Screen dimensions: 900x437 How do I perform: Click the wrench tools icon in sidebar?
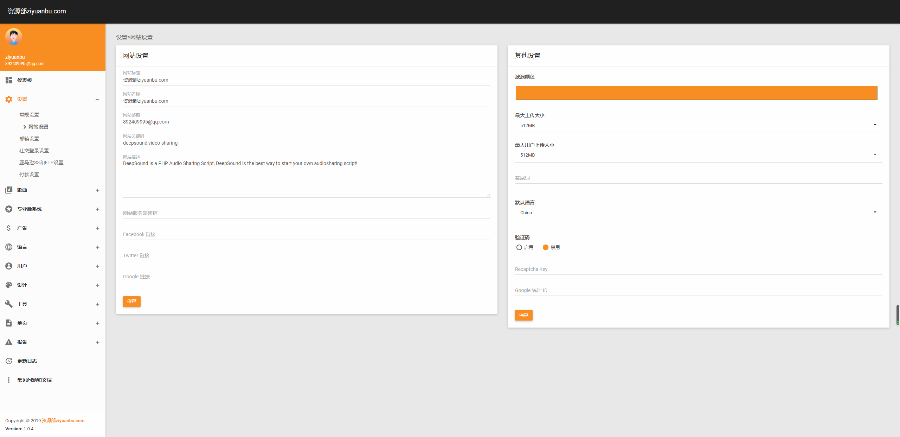click(x=9, y=303)
